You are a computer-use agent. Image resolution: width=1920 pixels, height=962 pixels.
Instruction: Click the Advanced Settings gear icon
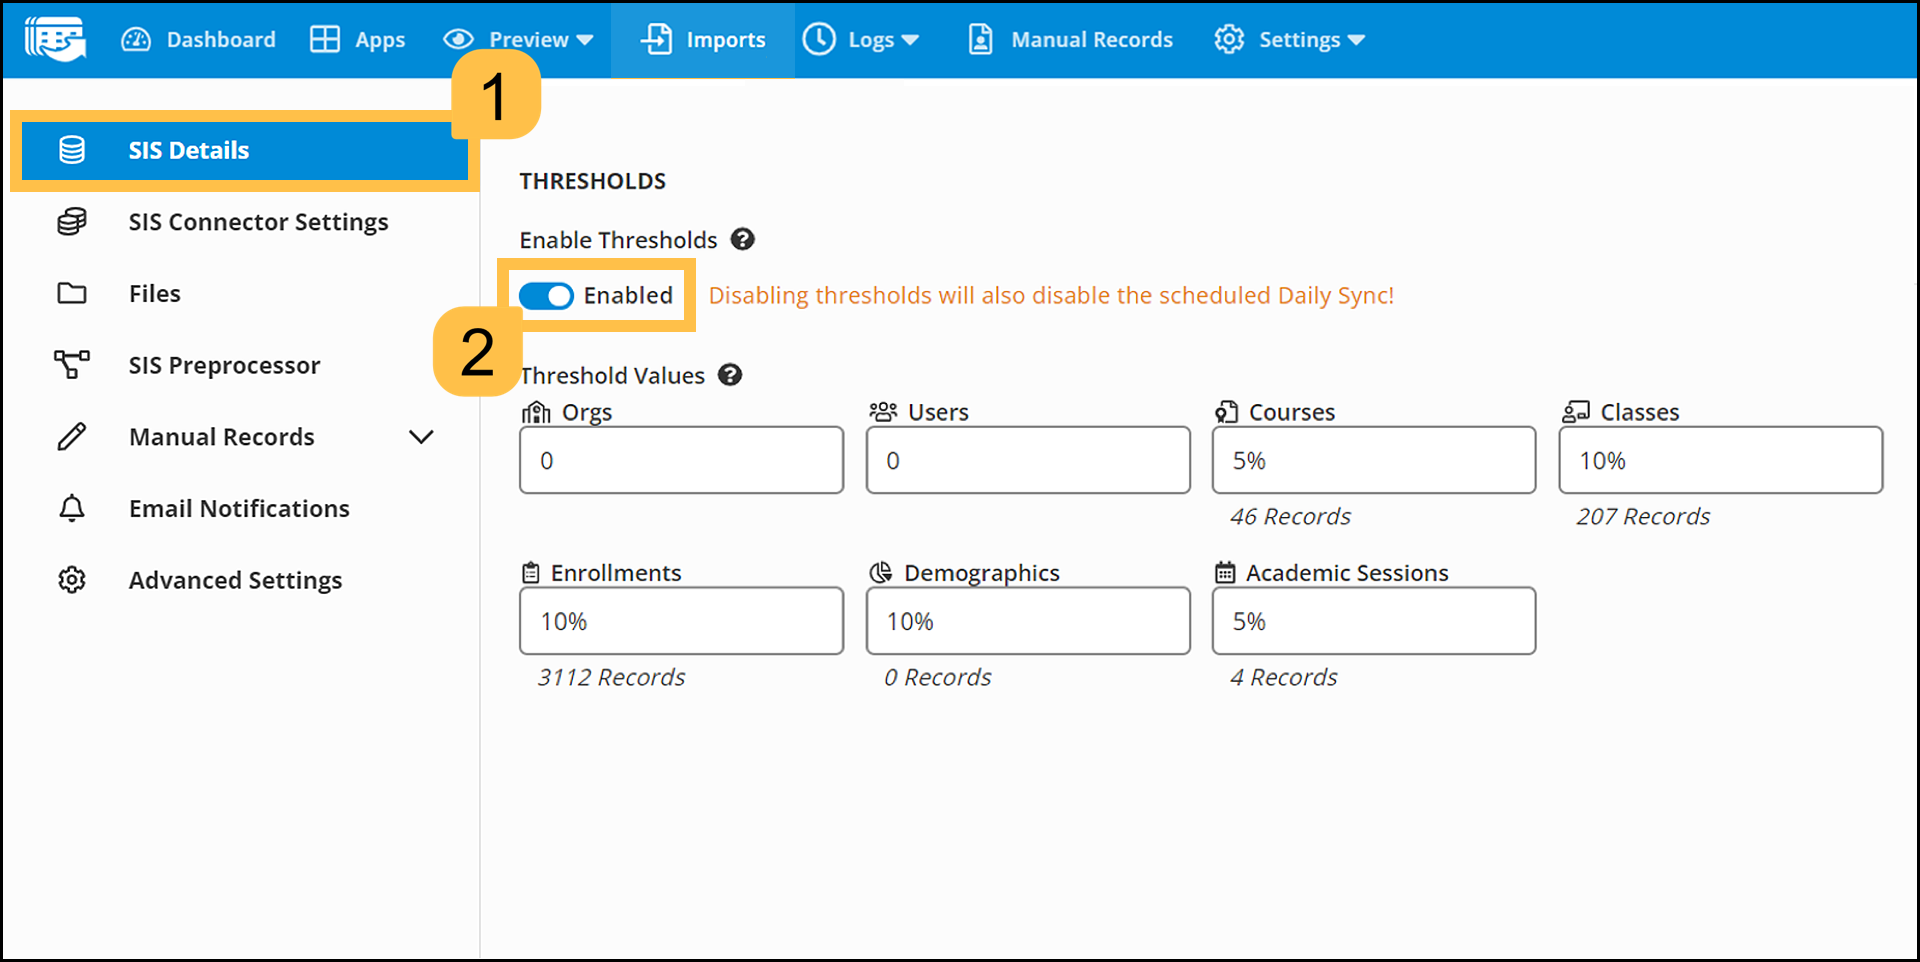tap(72, 580)
